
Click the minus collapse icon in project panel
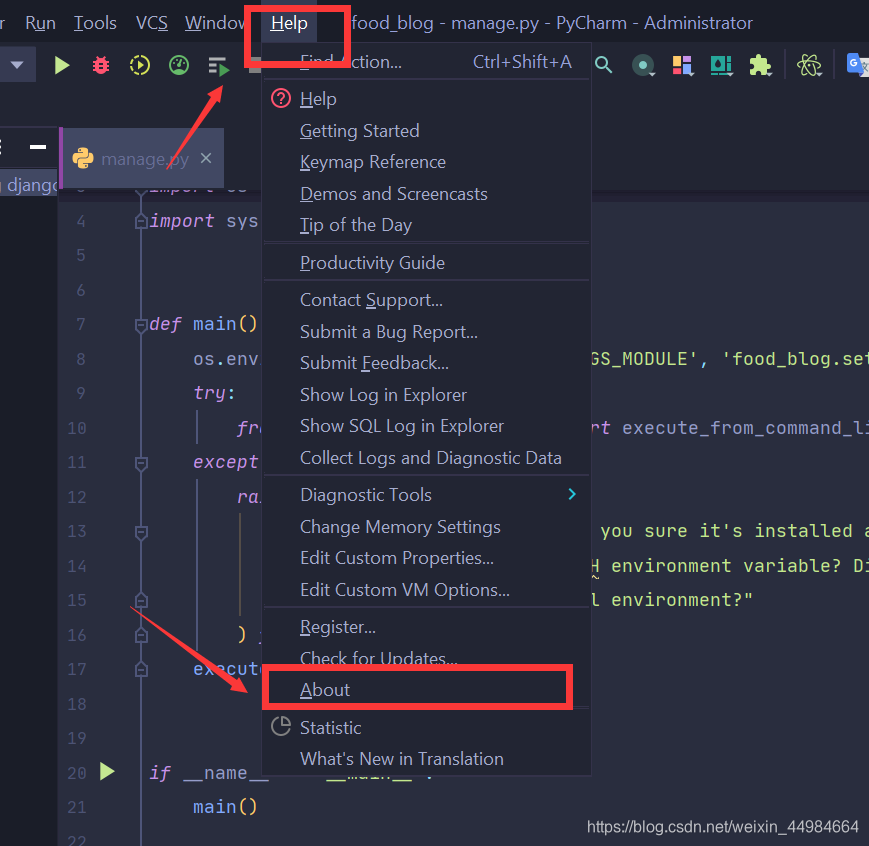coord(38,147)
